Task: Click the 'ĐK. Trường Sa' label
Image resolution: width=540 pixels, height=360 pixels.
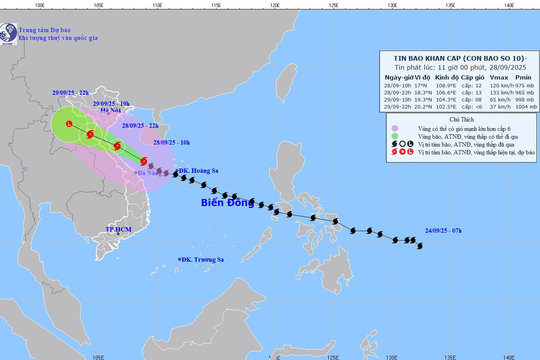Action: point(203,259)
